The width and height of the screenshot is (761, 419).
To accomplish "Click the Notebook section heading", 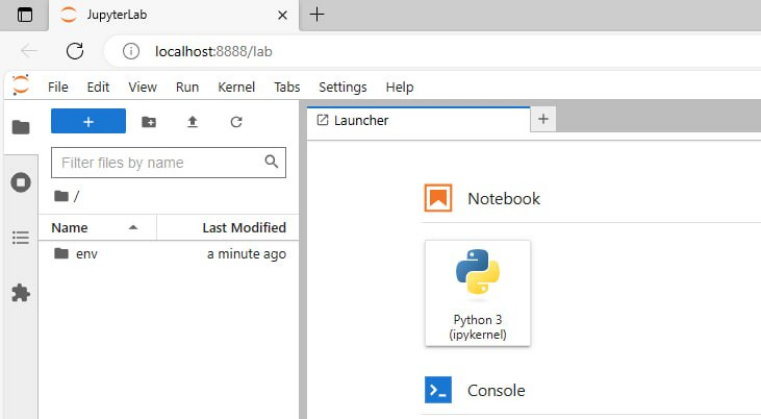I will pyautogui.click(x=504, y=199).
